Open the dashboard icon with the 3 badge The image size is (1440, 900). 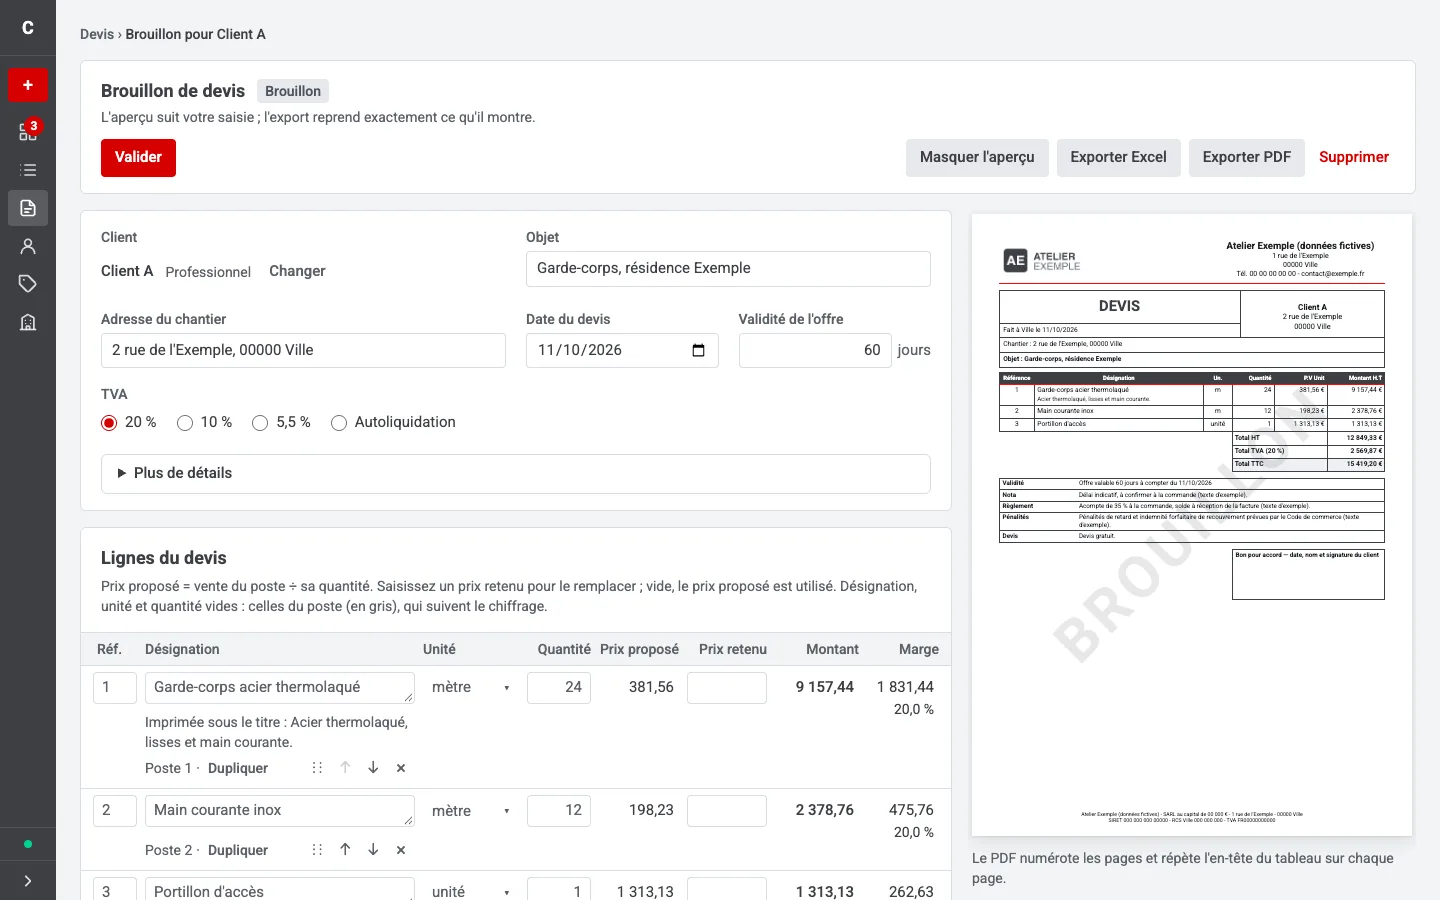28,131
